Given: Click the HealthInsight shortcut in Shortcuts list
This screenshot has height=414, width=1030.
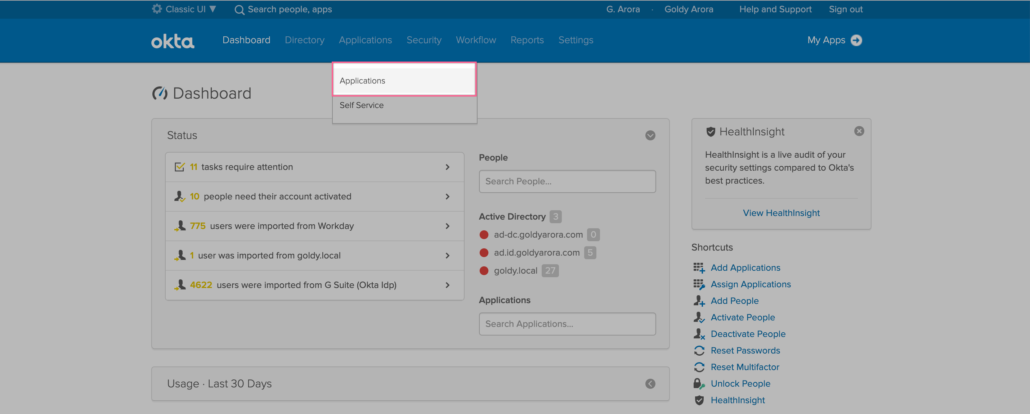Looking at the screenshot, I should tap(738, 400).
